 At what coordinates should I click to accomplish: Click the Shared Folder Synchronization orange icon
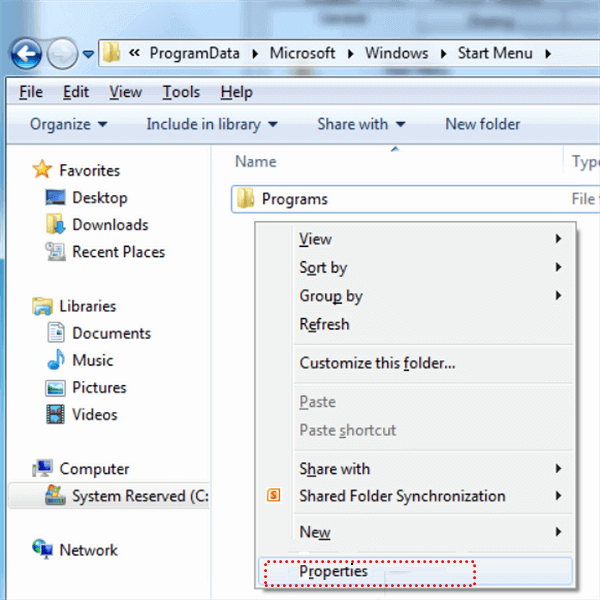pos(274,495)
